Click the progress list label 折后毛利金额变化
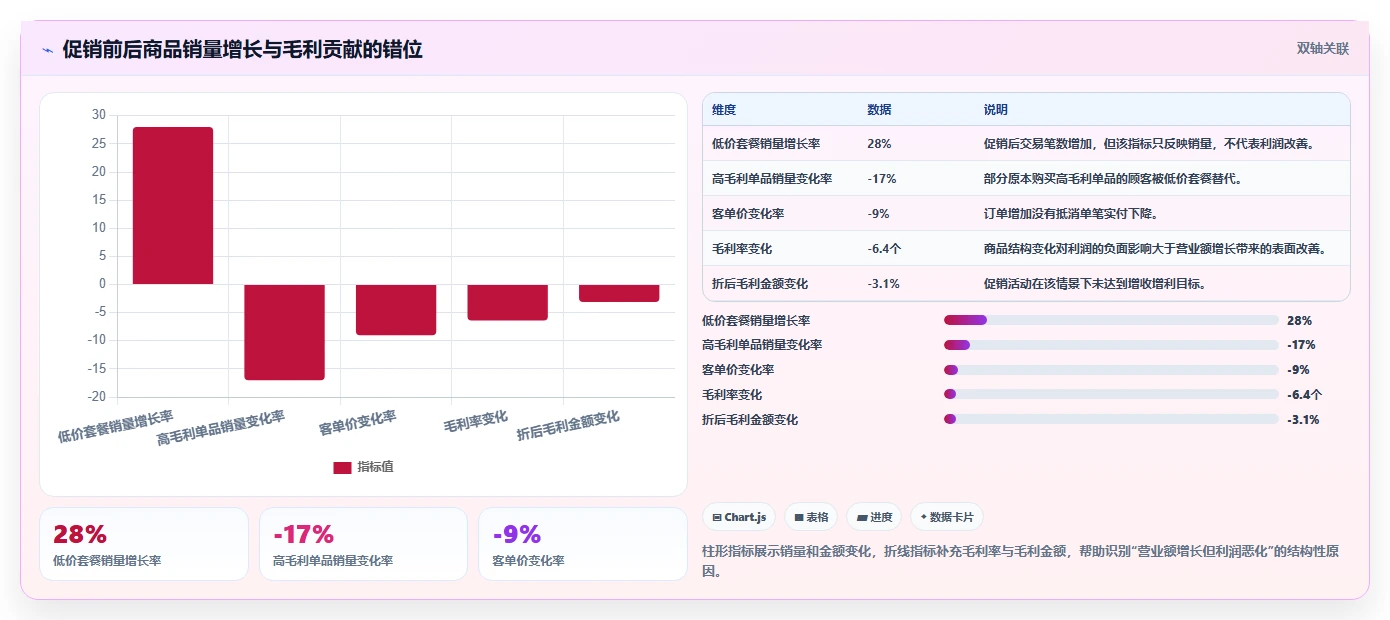 tap(750, 420)
